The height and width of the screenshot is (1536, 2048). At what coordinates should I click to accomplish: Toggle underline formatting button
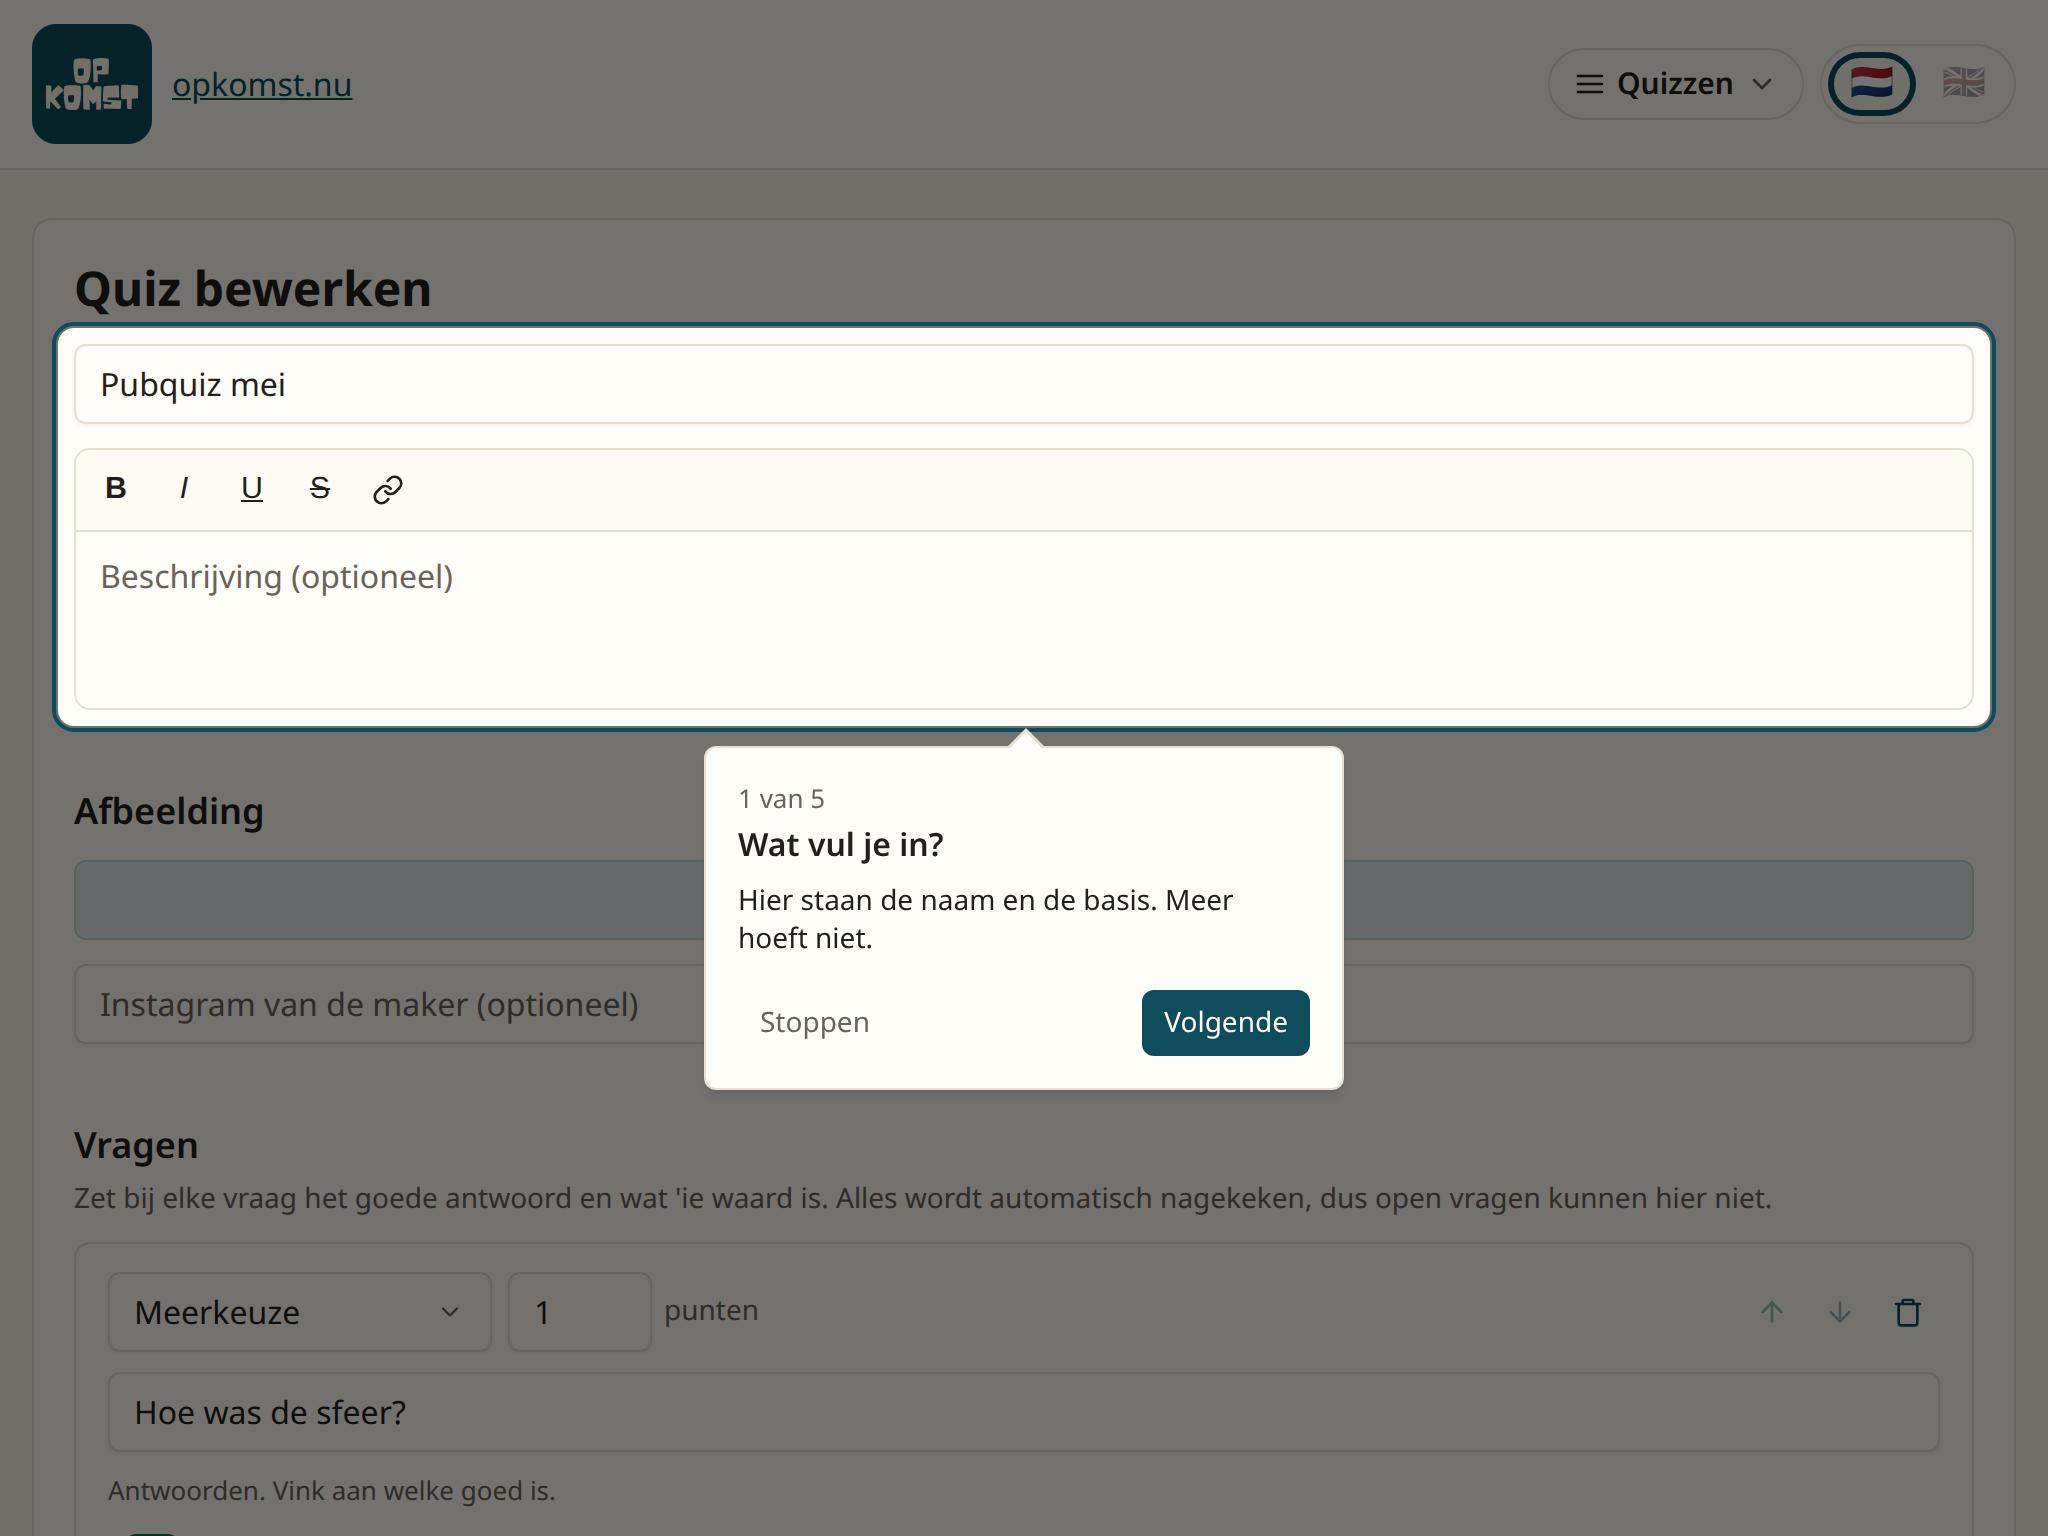[x=252, y=489]
